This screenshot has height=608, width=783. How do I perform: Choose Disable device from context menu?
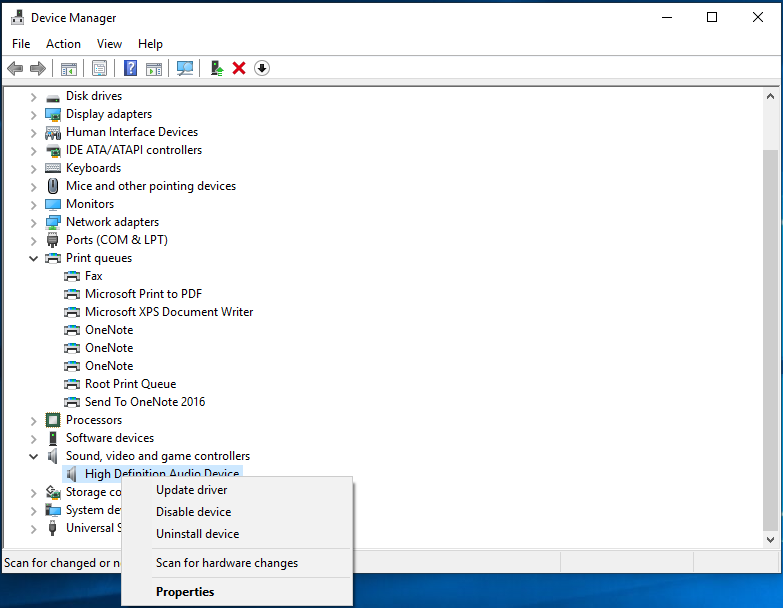point(237,512)
